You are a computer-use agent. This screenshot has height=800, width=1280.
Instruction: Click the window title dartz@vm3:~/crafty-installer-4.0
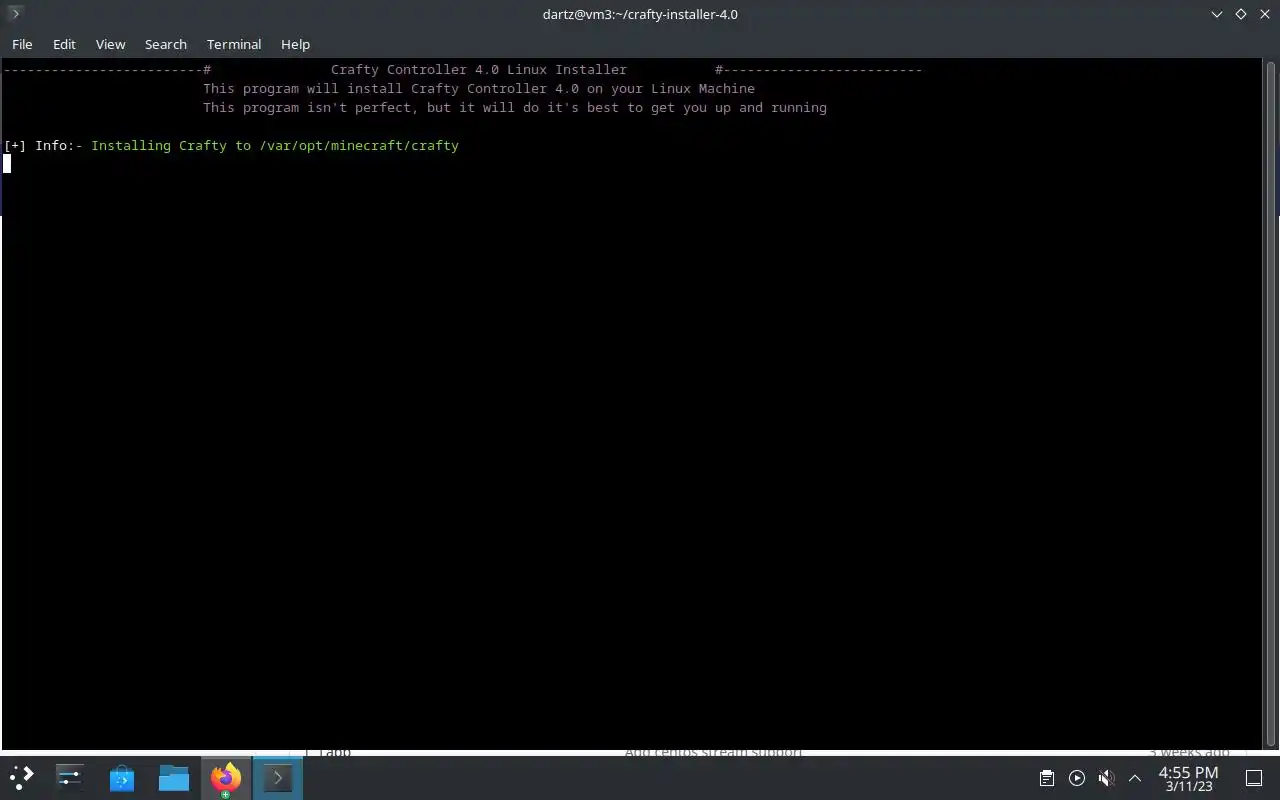click(x=640, y=14)
